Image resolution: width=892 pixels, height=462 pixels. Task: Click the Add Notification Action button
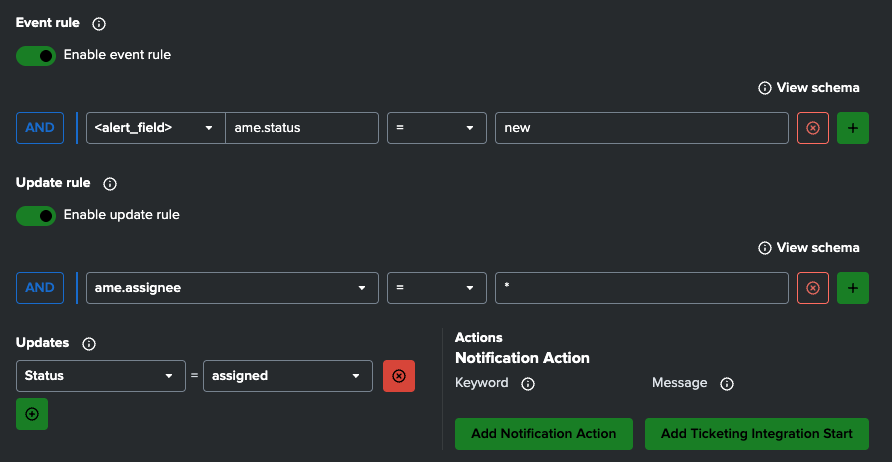click(x=543, y=434)
